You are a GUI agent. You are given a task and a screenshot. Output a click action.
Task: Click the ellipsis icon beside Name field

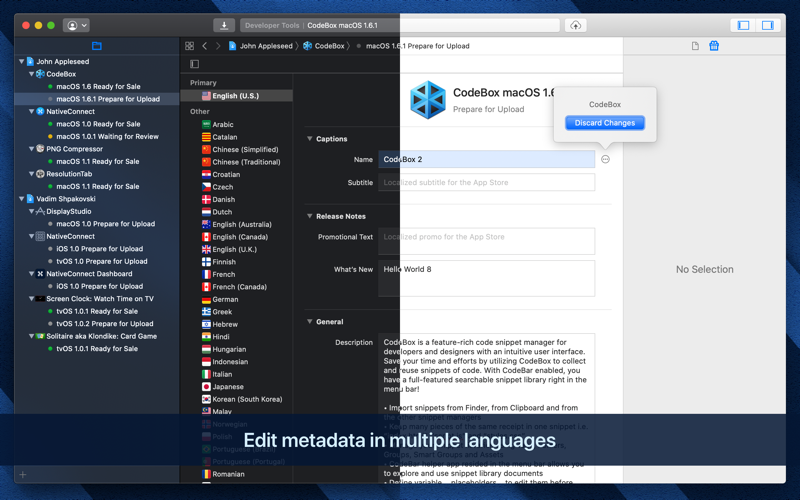click(605, 159)
